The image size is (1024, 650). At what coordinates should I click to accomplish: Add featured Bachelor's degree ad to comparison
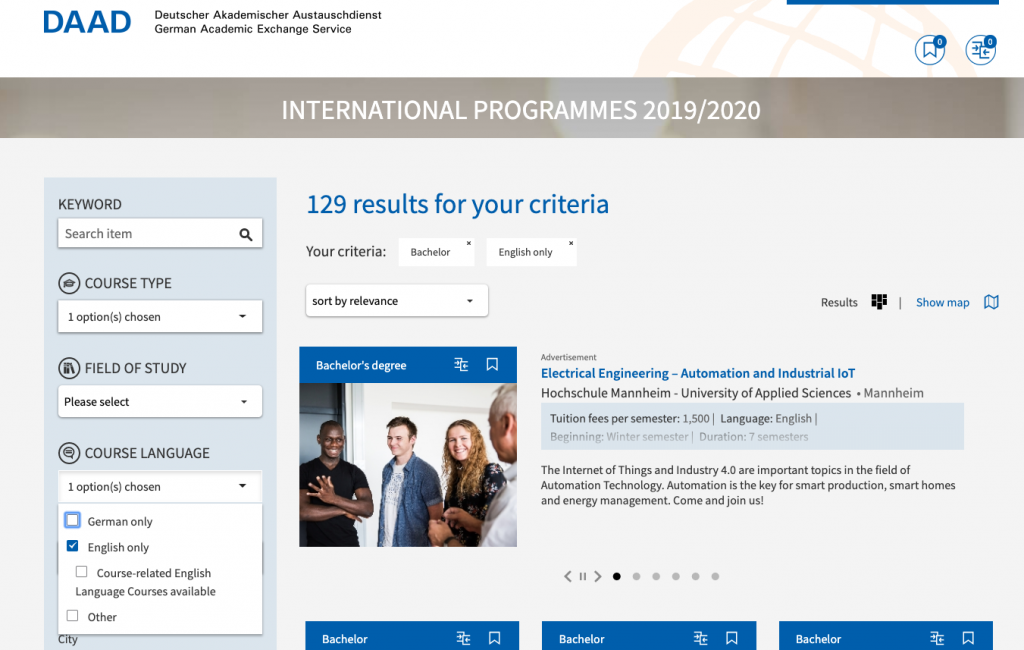click(461, 365)
